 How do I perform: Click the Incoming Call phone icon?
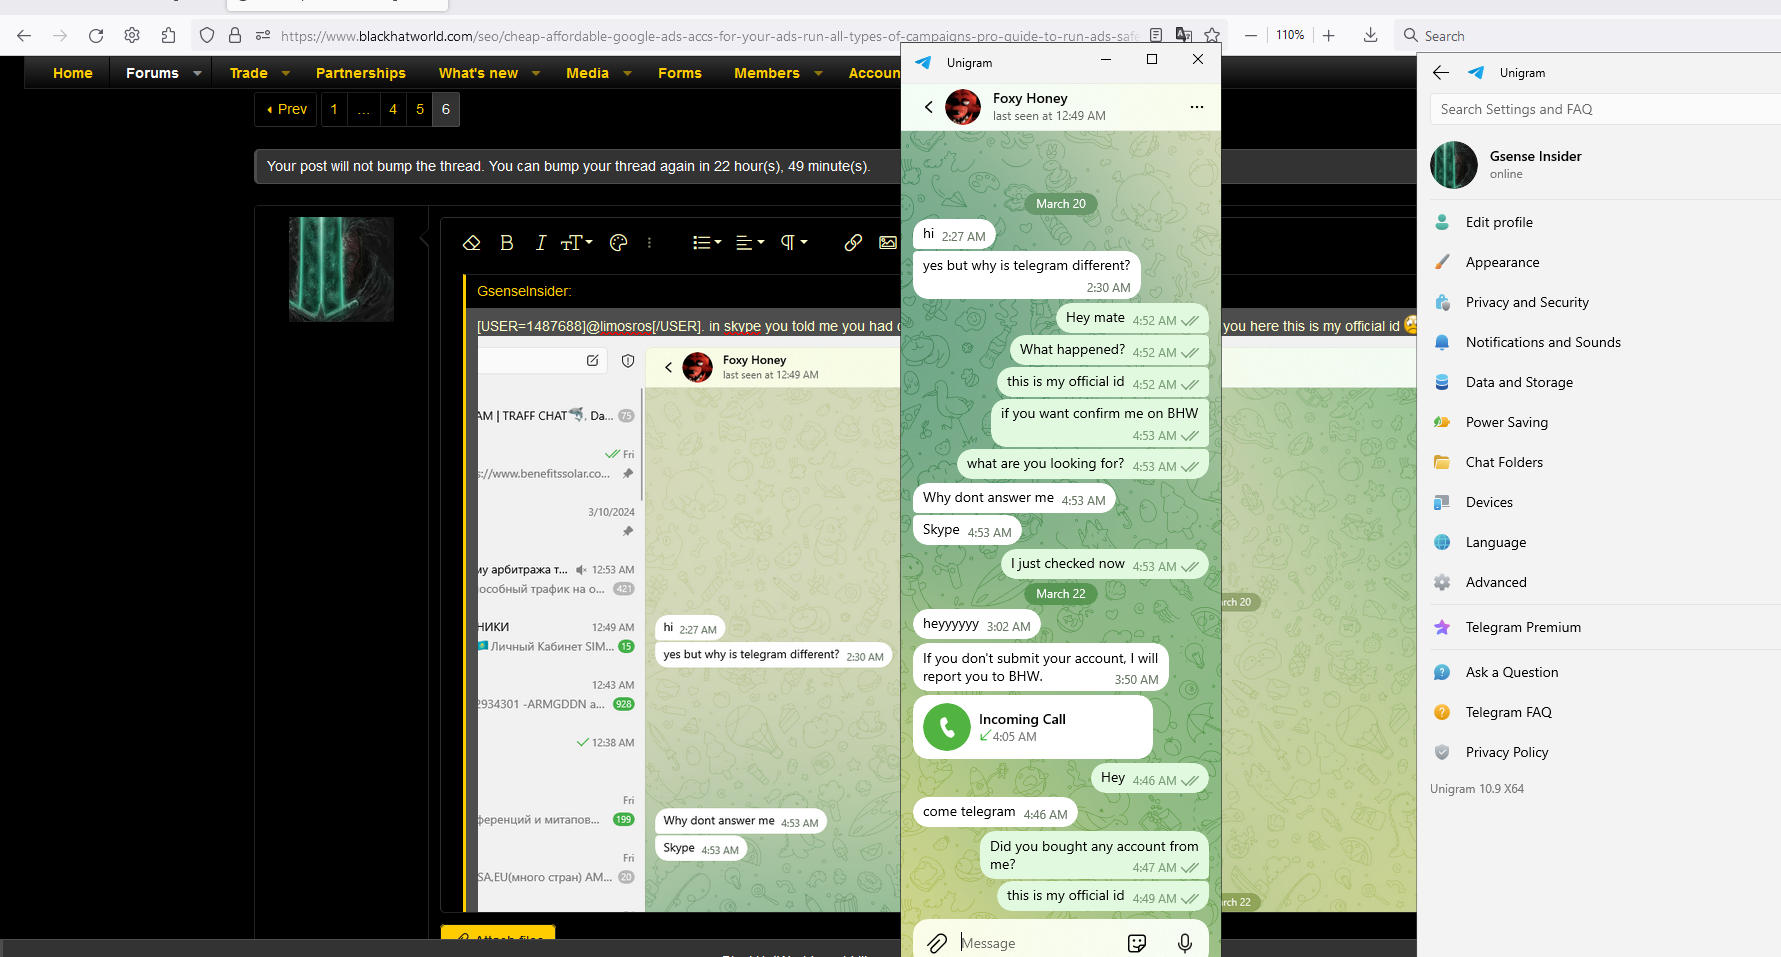[947, 727]
